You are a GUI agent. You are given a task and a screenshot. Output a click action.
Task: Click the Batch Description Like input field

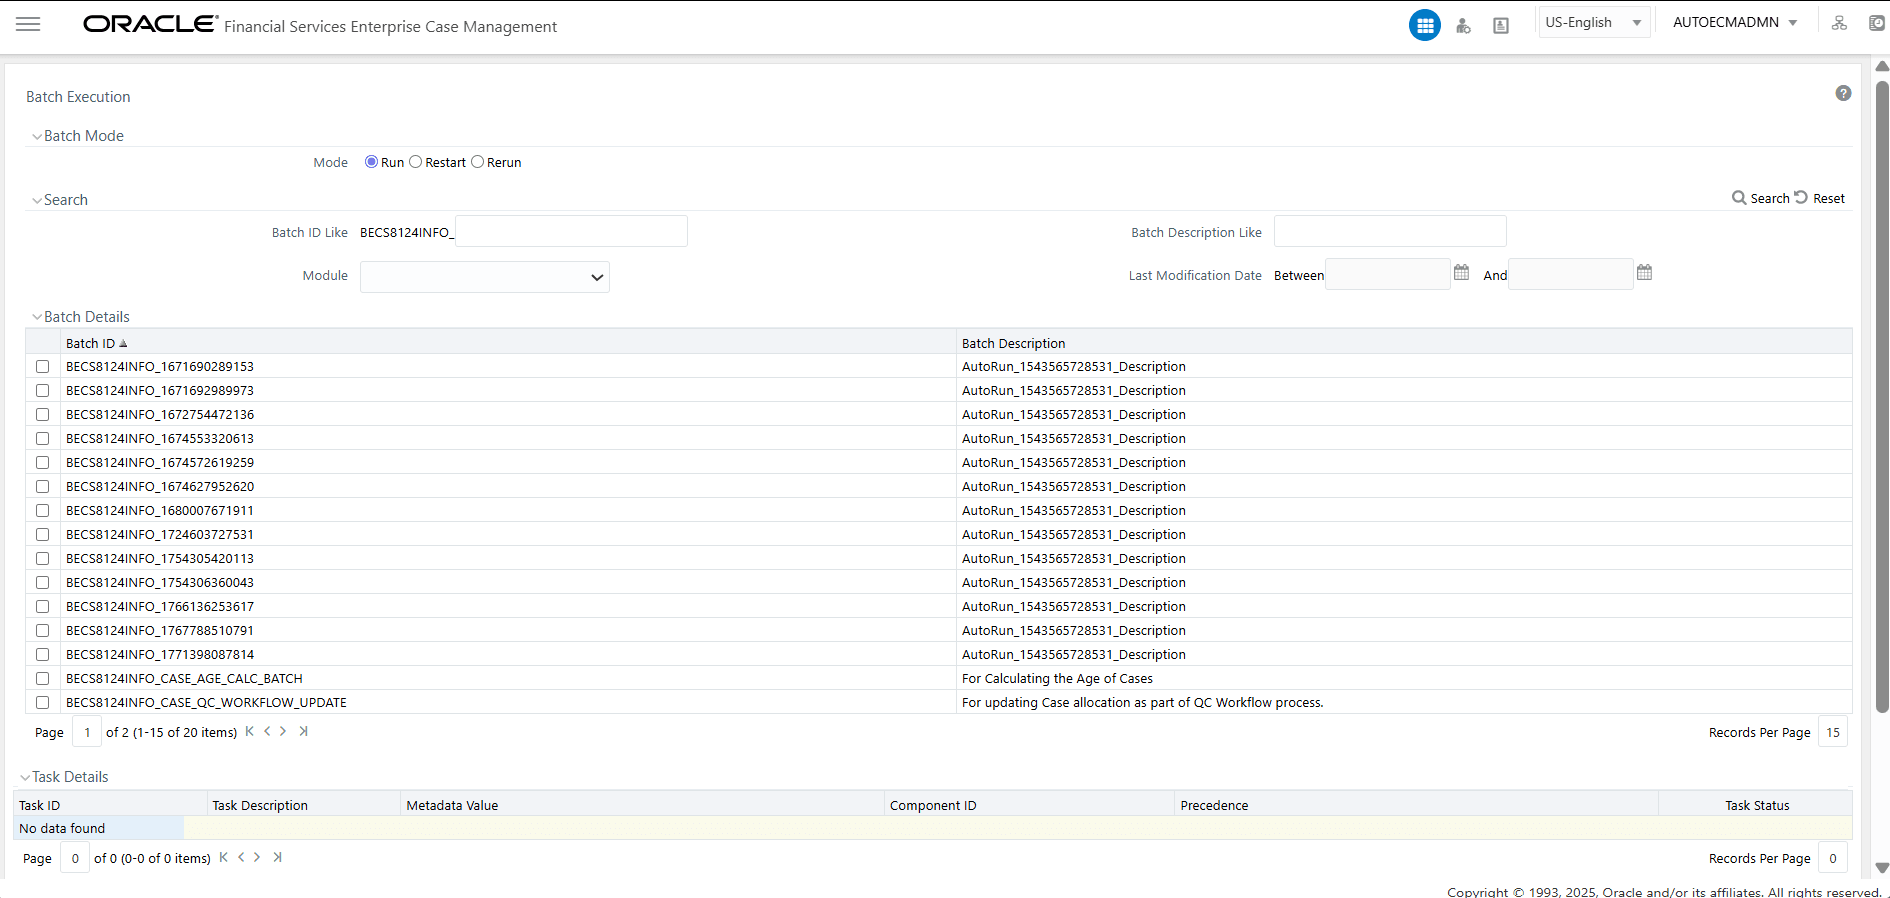[1390, 231]
